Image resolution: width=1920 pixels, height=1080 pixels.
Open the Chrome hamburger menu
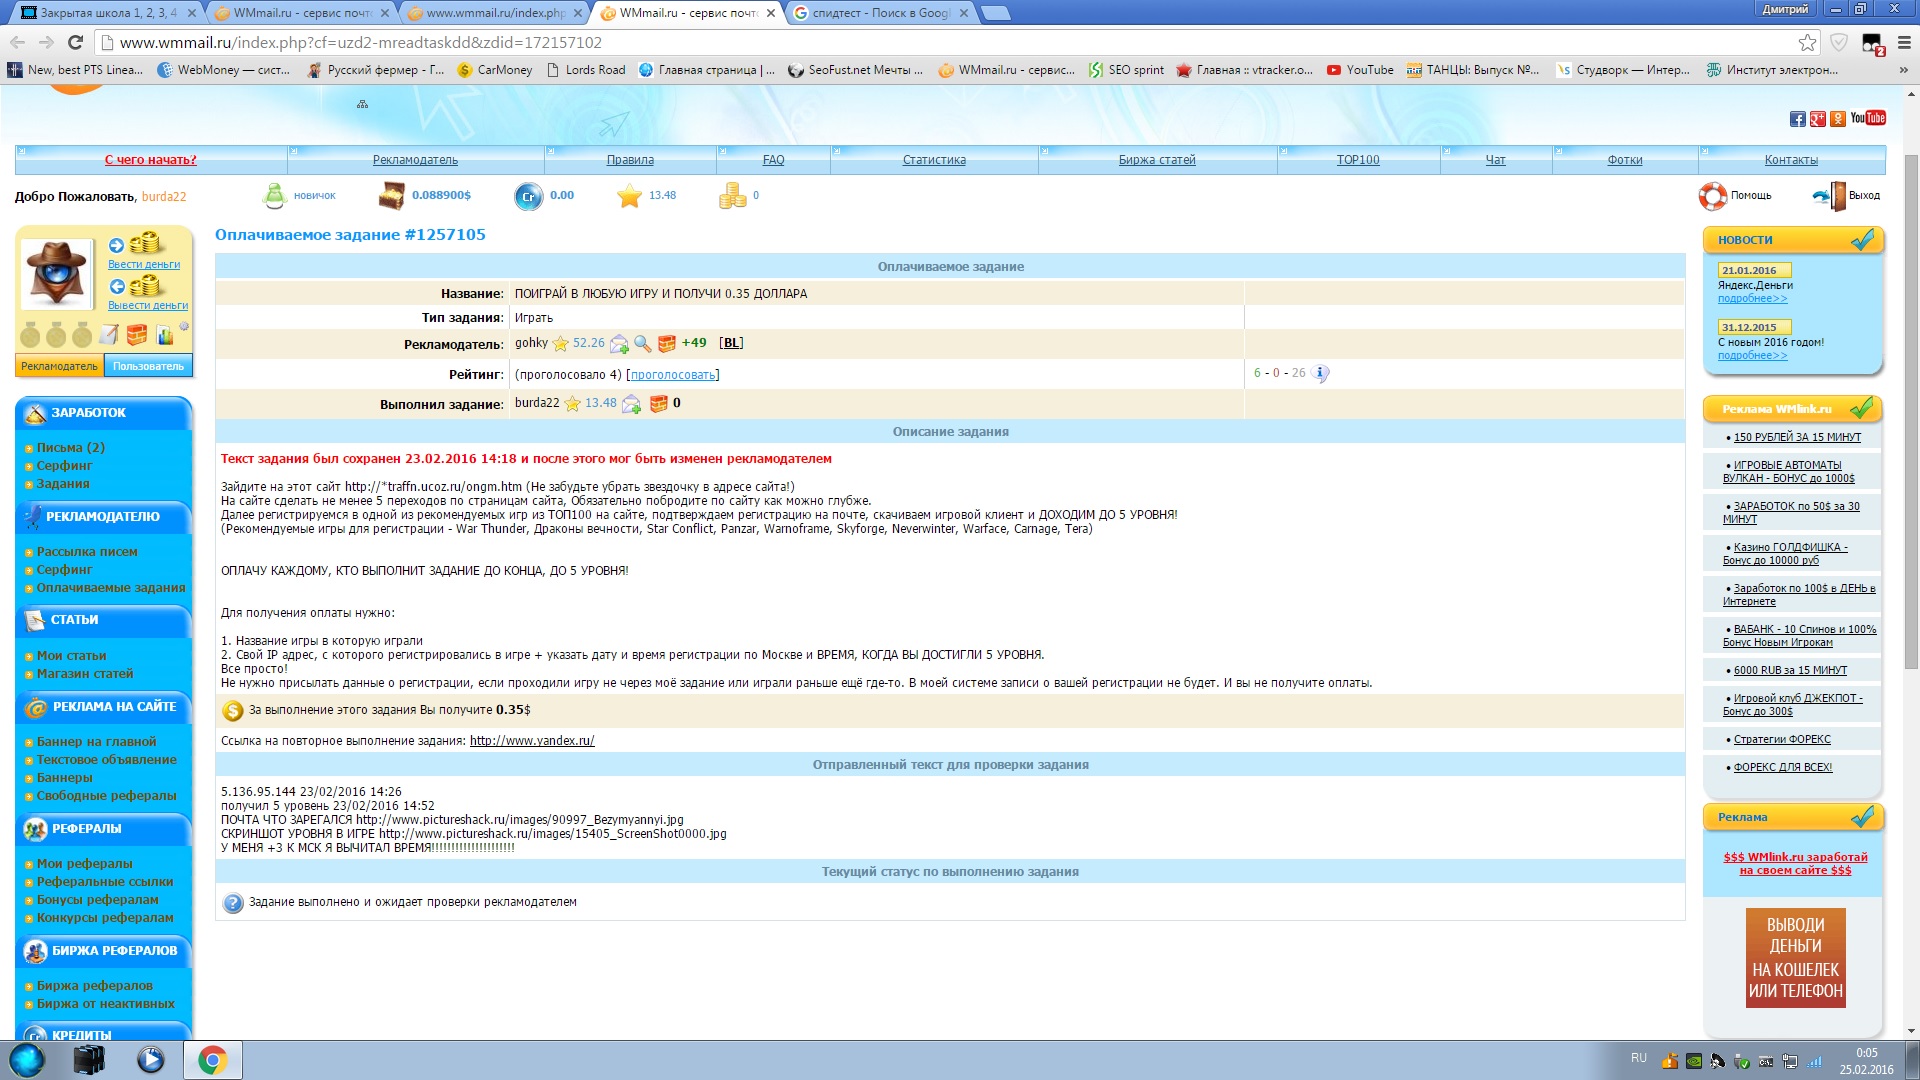[x=1904, y=42]
